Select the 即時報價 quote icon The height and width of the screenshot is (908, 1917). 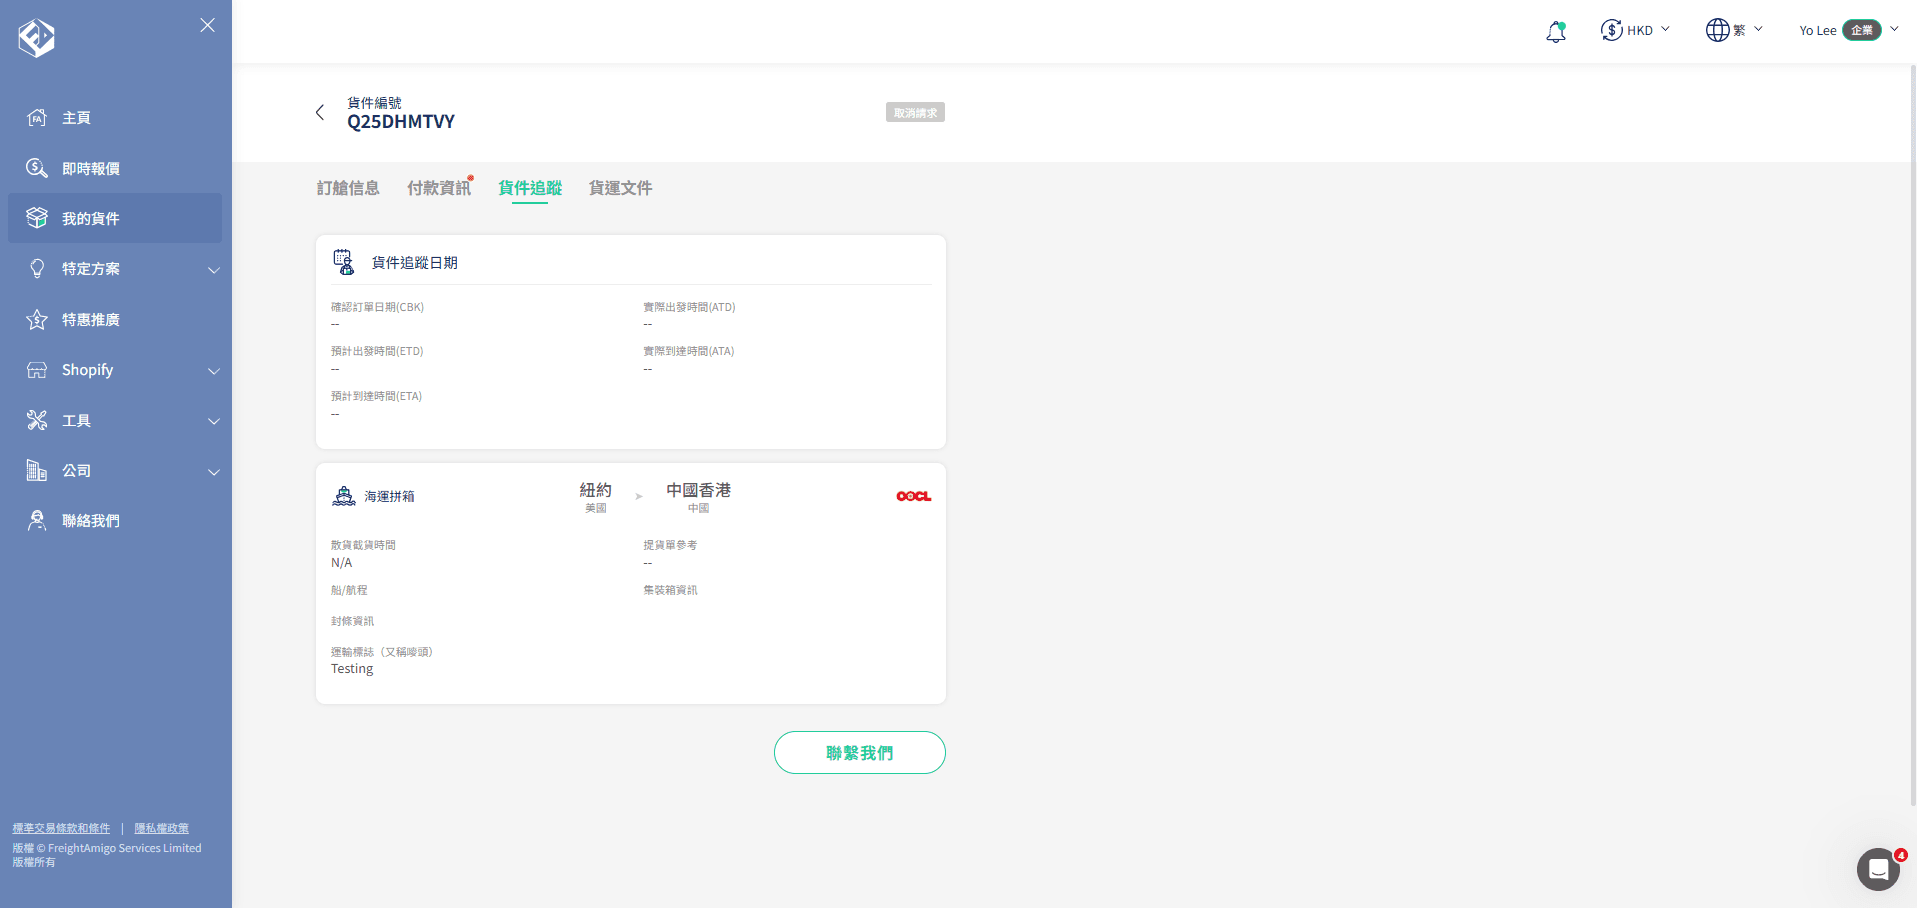click(36, 168)
